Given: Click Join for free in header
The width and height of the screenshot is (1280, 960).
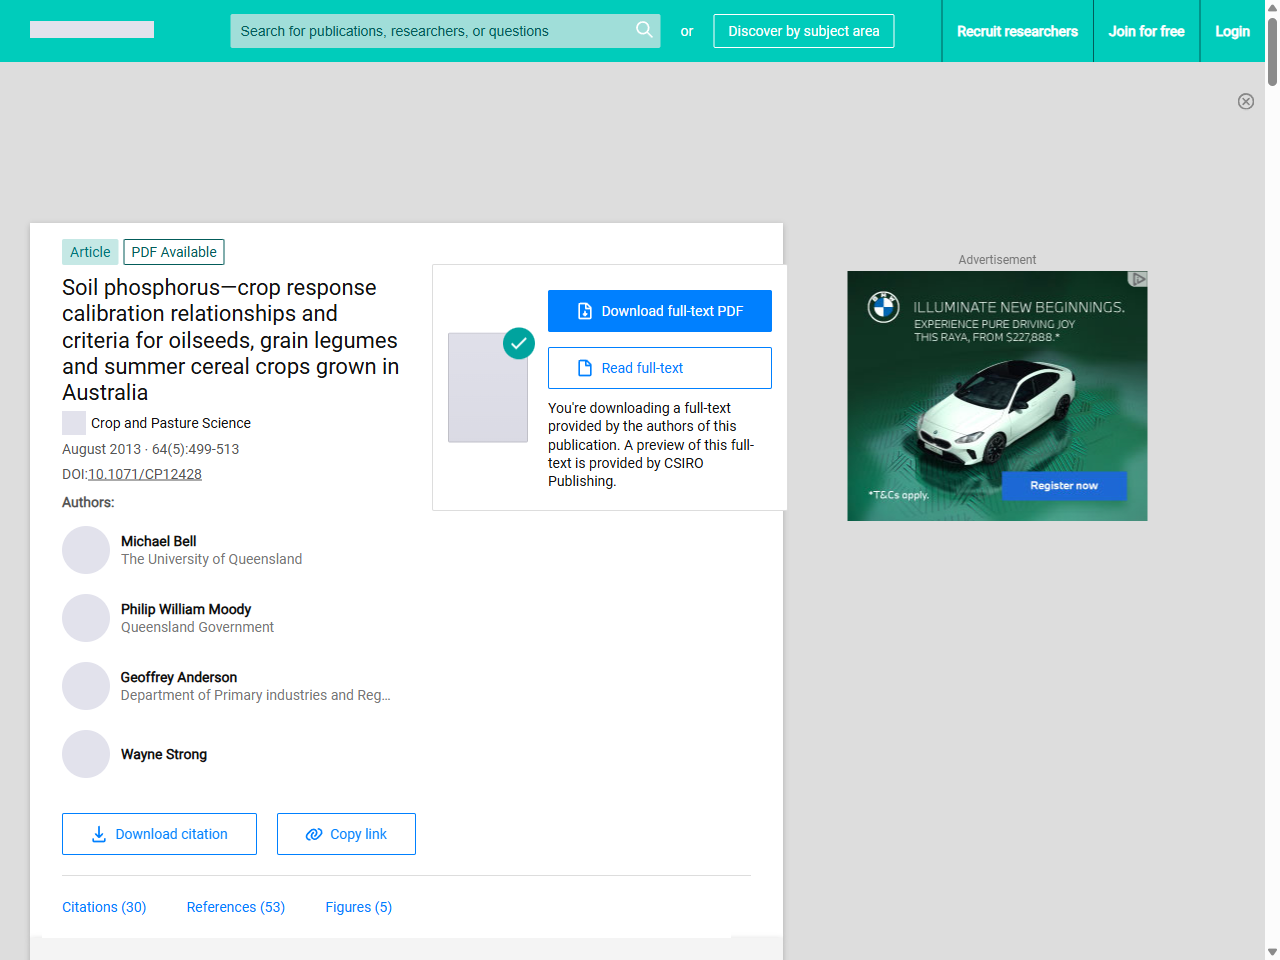Looking at the screenshot, I should 1146,31.
